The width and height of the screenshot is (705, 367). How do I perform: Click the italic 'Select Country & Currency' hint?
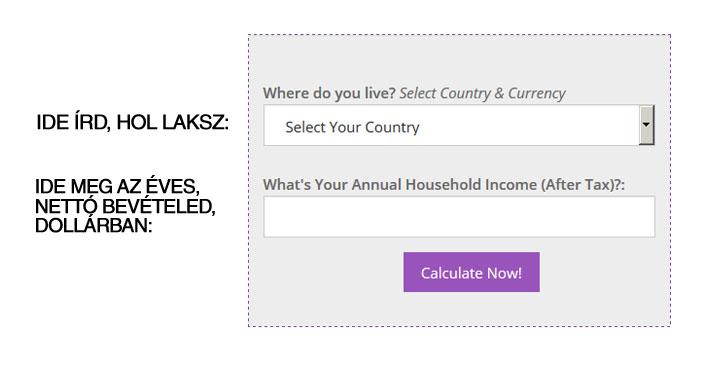(x=482, y=93)
